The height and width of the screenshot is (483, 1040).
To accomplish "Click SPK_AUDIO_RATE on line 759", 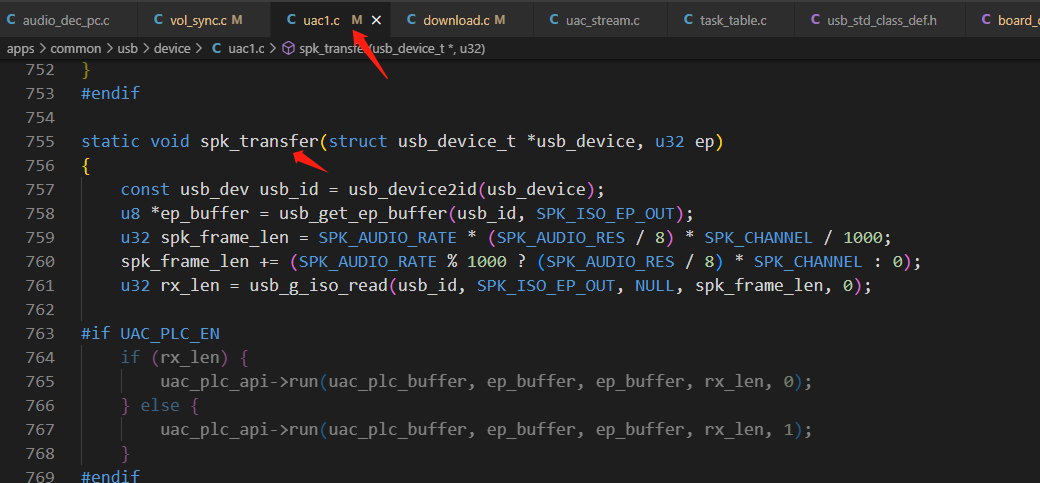I will tap(388, 238).
